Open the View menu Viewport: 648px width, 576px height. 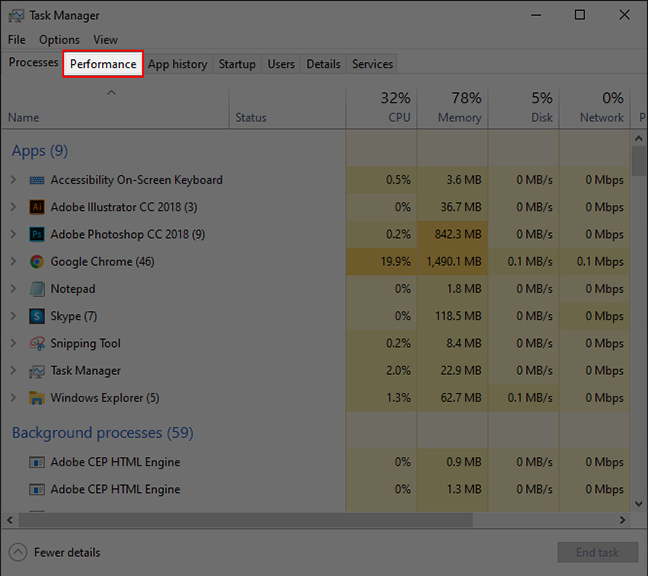coord(105,40)
